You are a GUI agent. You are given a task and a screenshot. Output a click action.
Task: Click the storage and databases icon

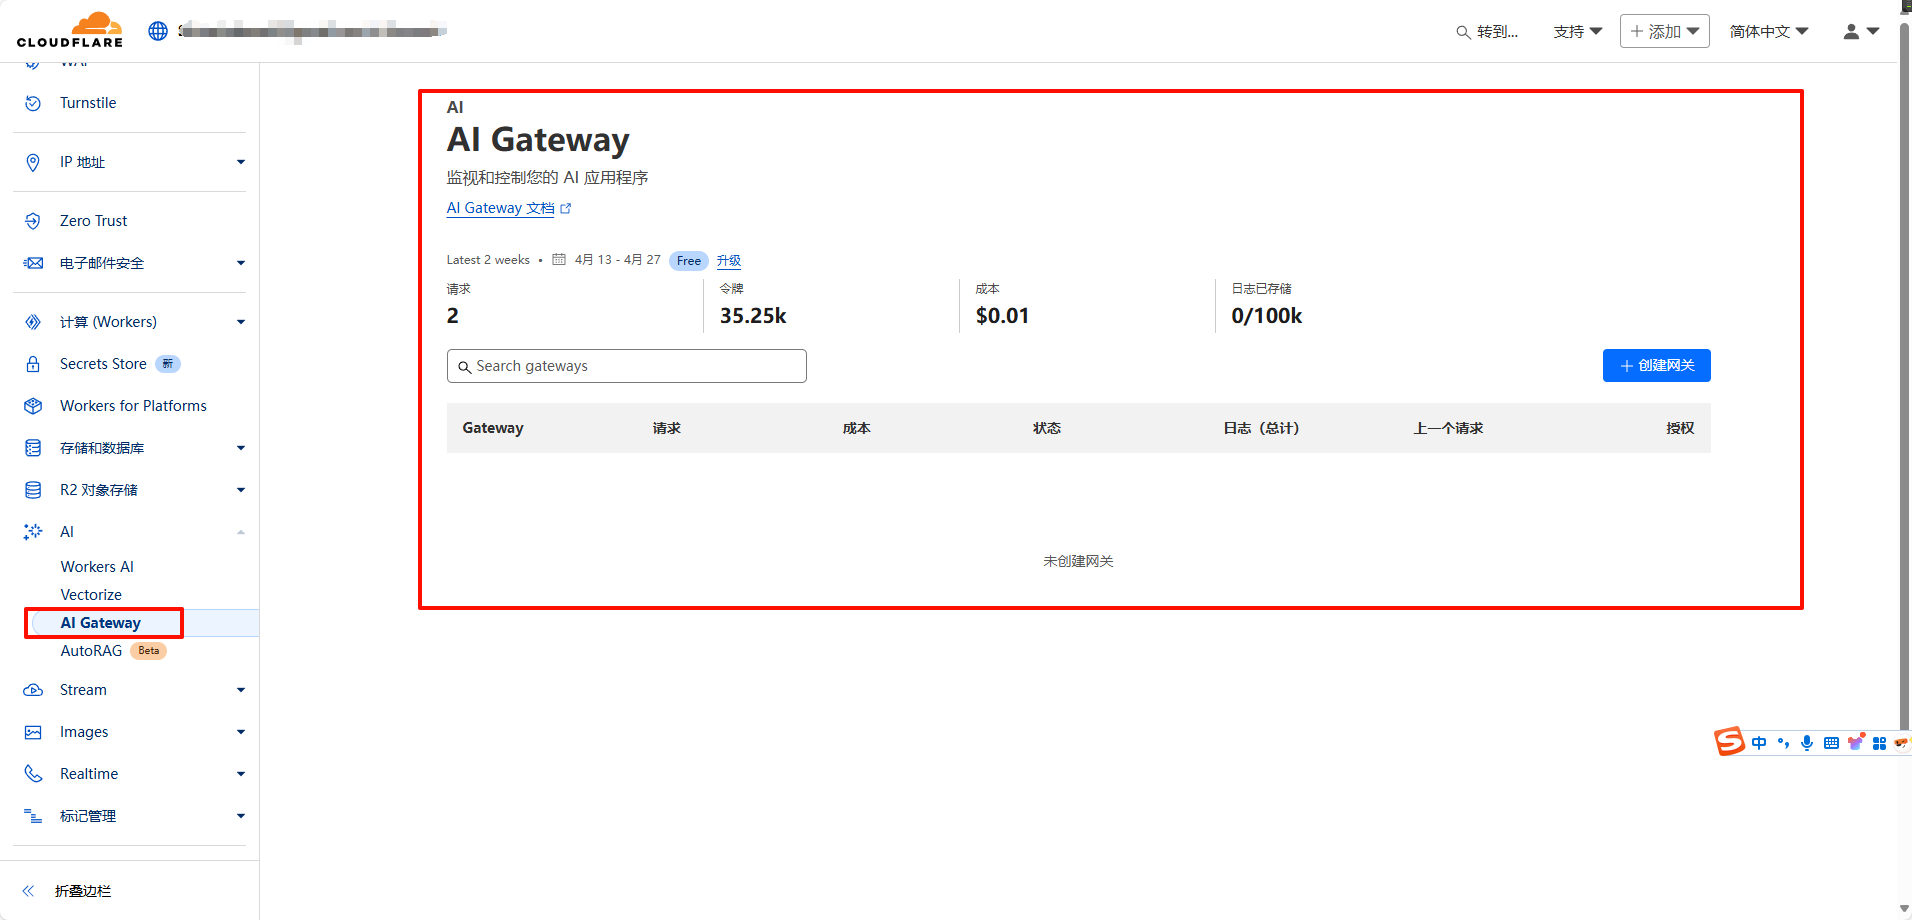[33, 448]
